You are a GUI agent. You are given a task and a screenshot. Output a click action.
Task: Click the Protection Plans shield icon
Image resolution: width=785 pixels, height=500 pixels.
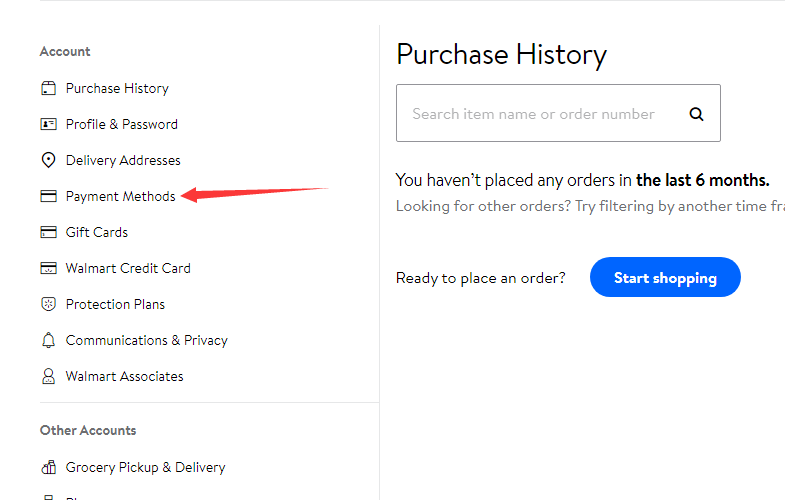pyautogui.click(x=48, y=304)
